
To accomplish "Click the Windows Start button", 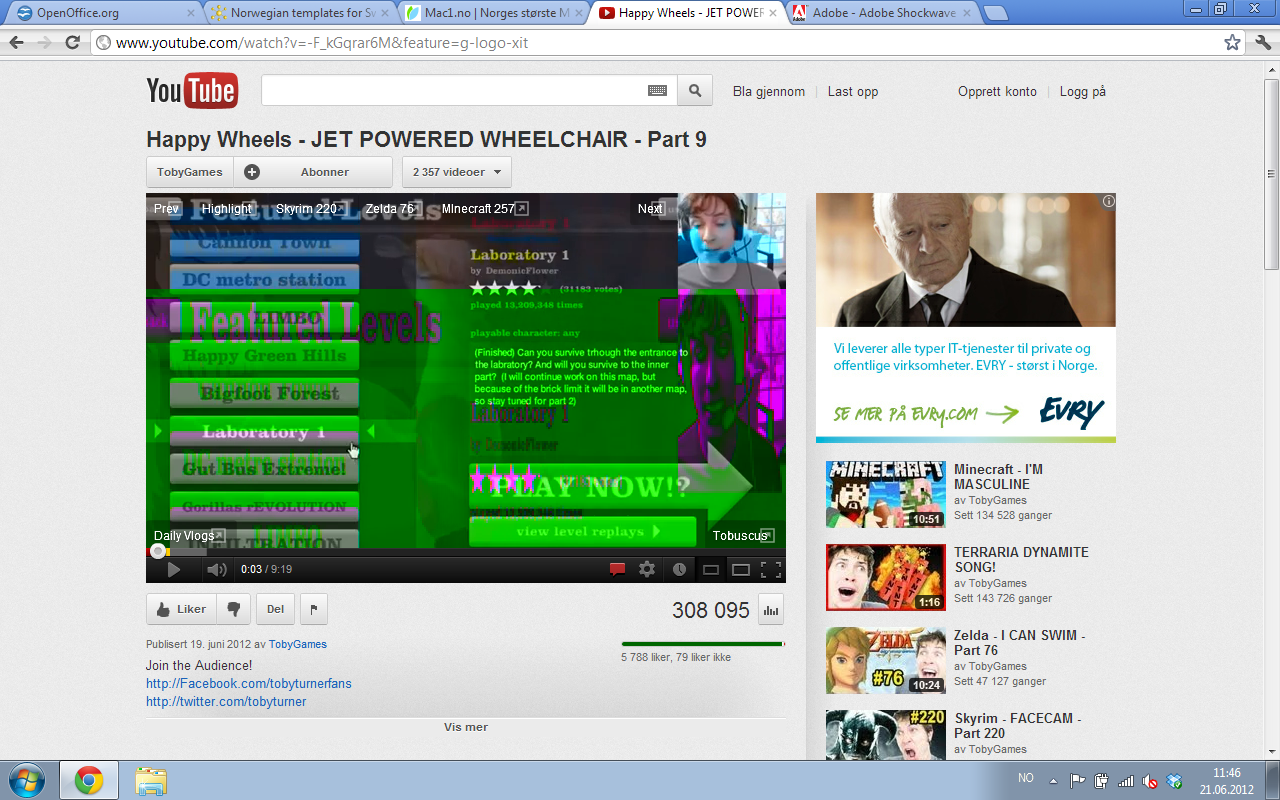I will click(26, 780).
